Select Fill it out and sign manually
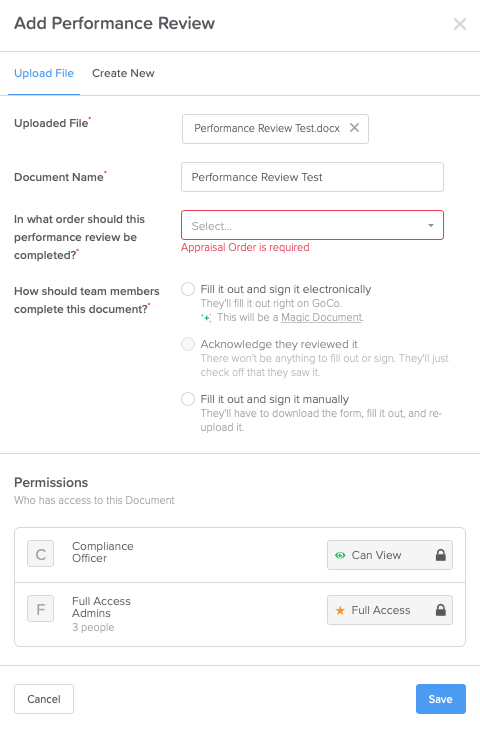Viewport: 480px width, 729px height. coord(188,399)
